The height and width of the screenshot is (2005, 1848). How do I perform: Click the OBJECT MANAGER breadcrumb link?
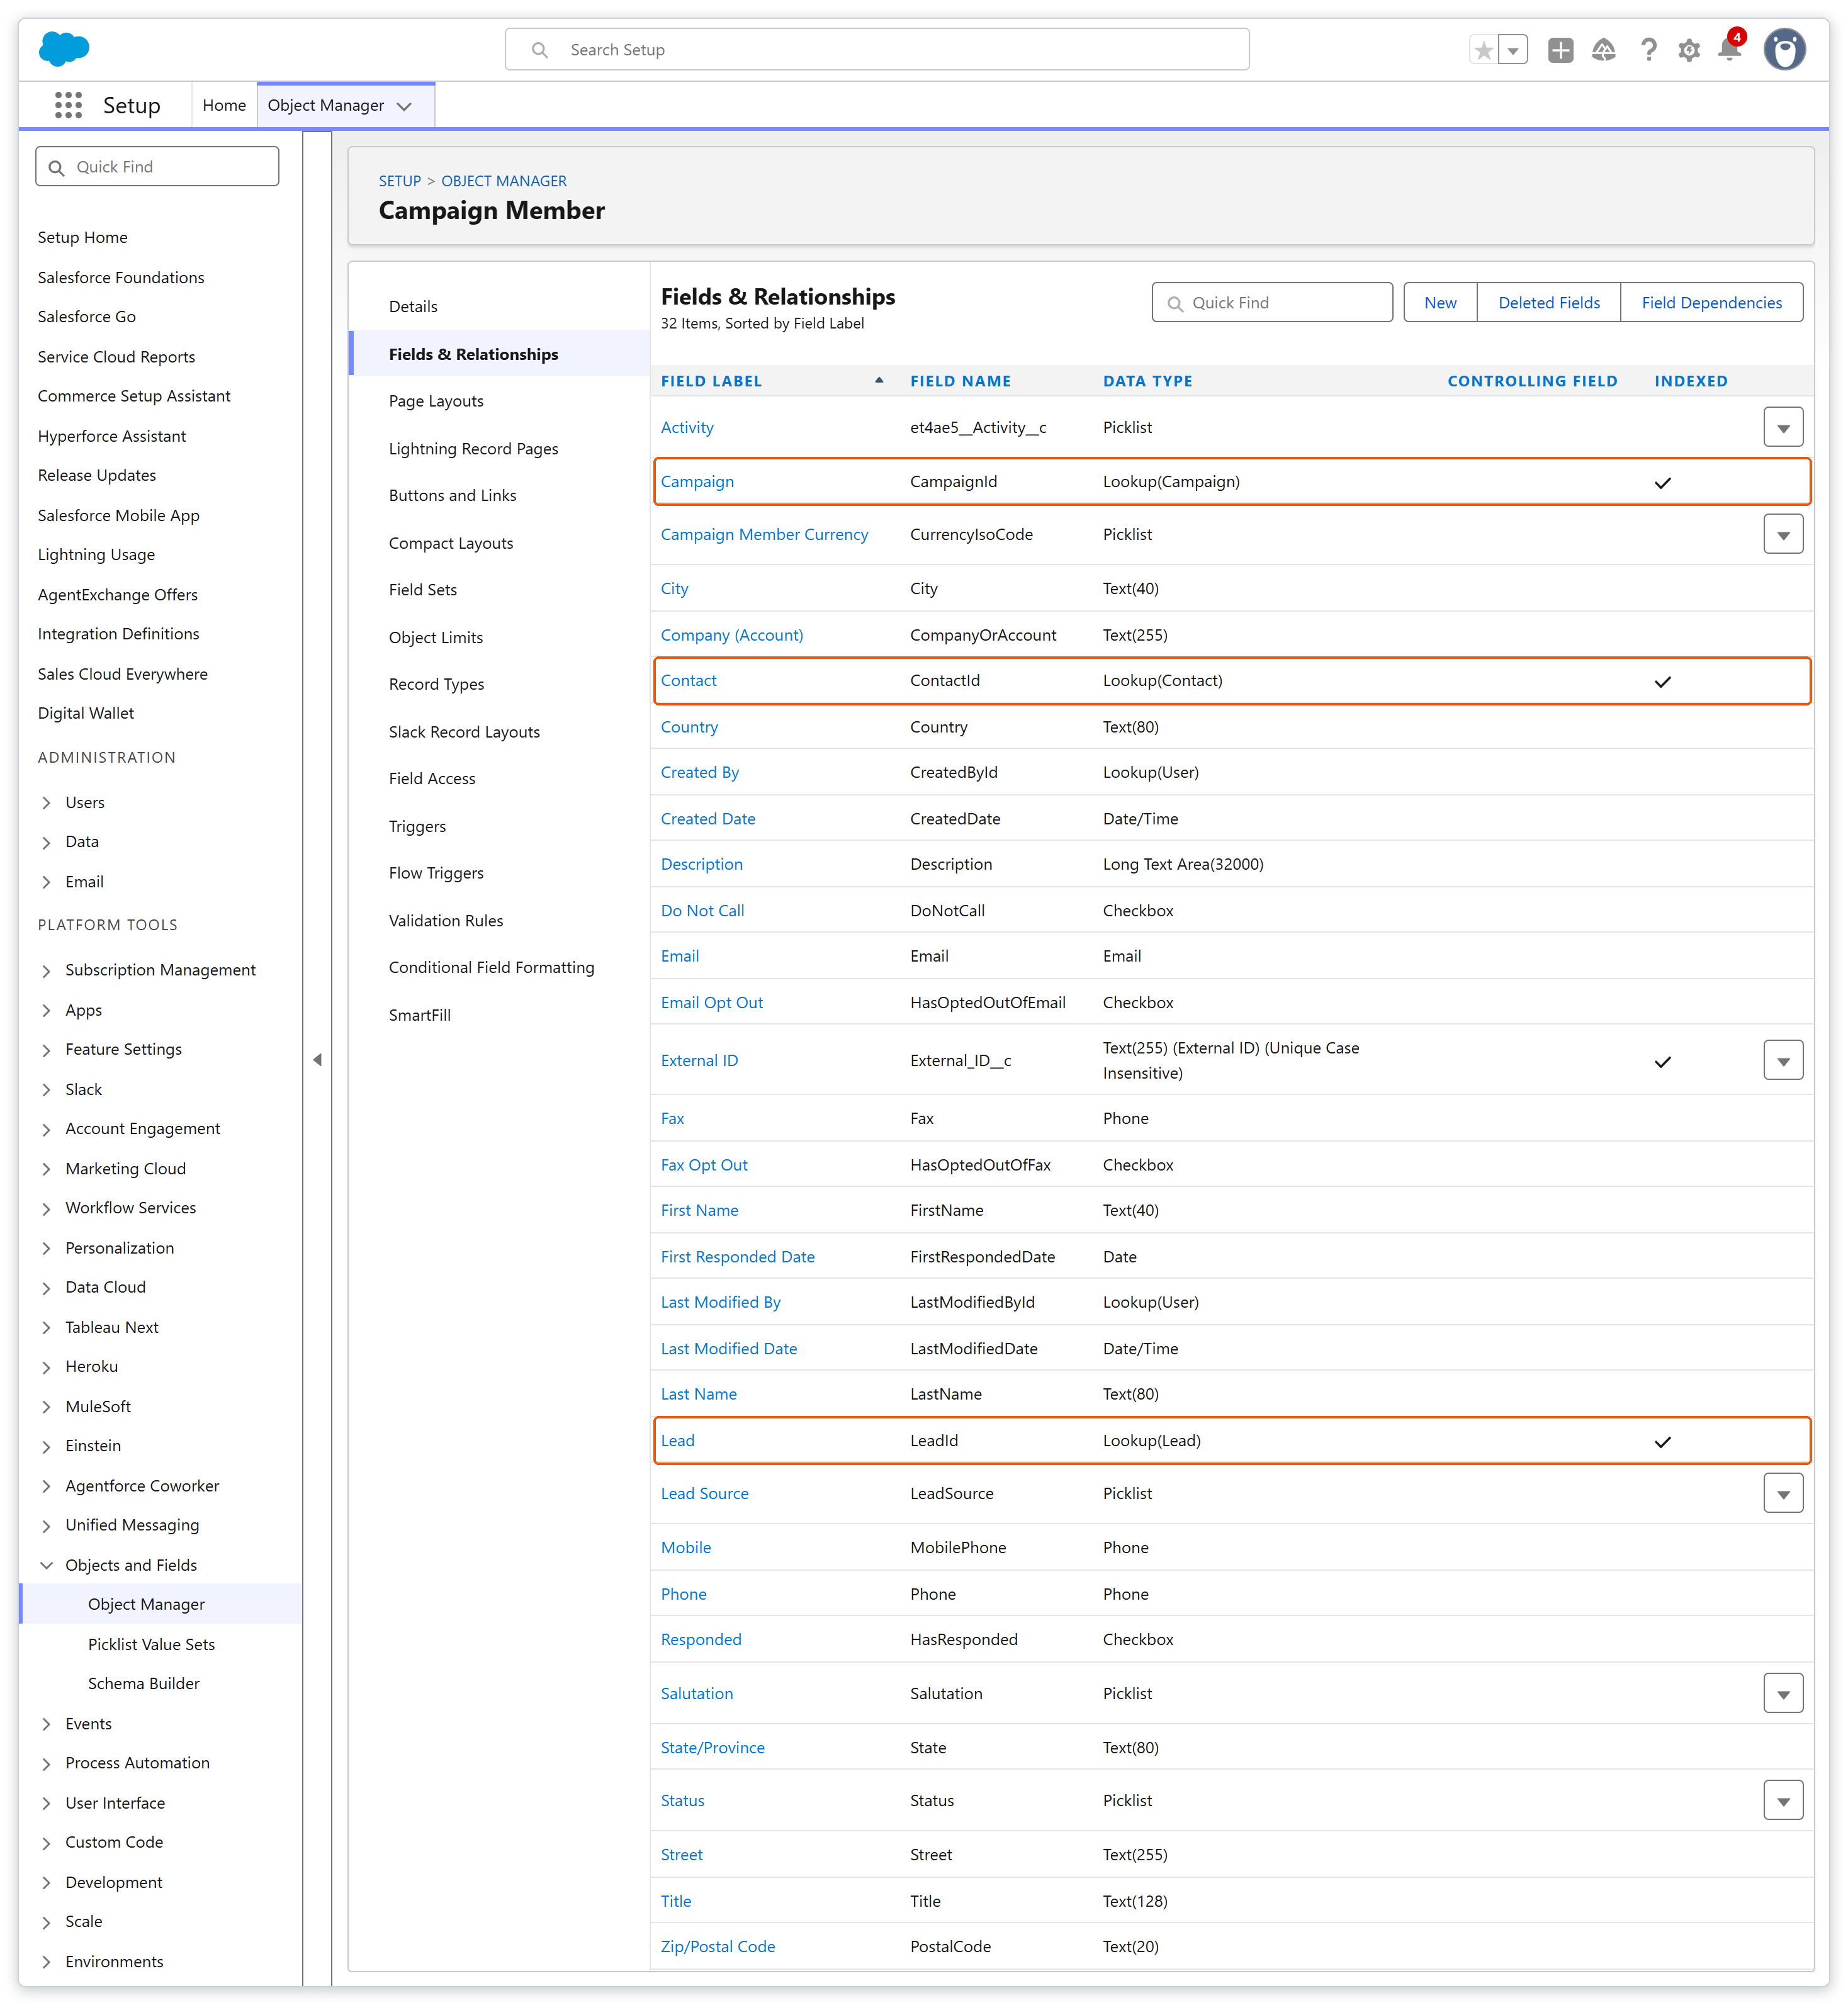tap(504, 181)
